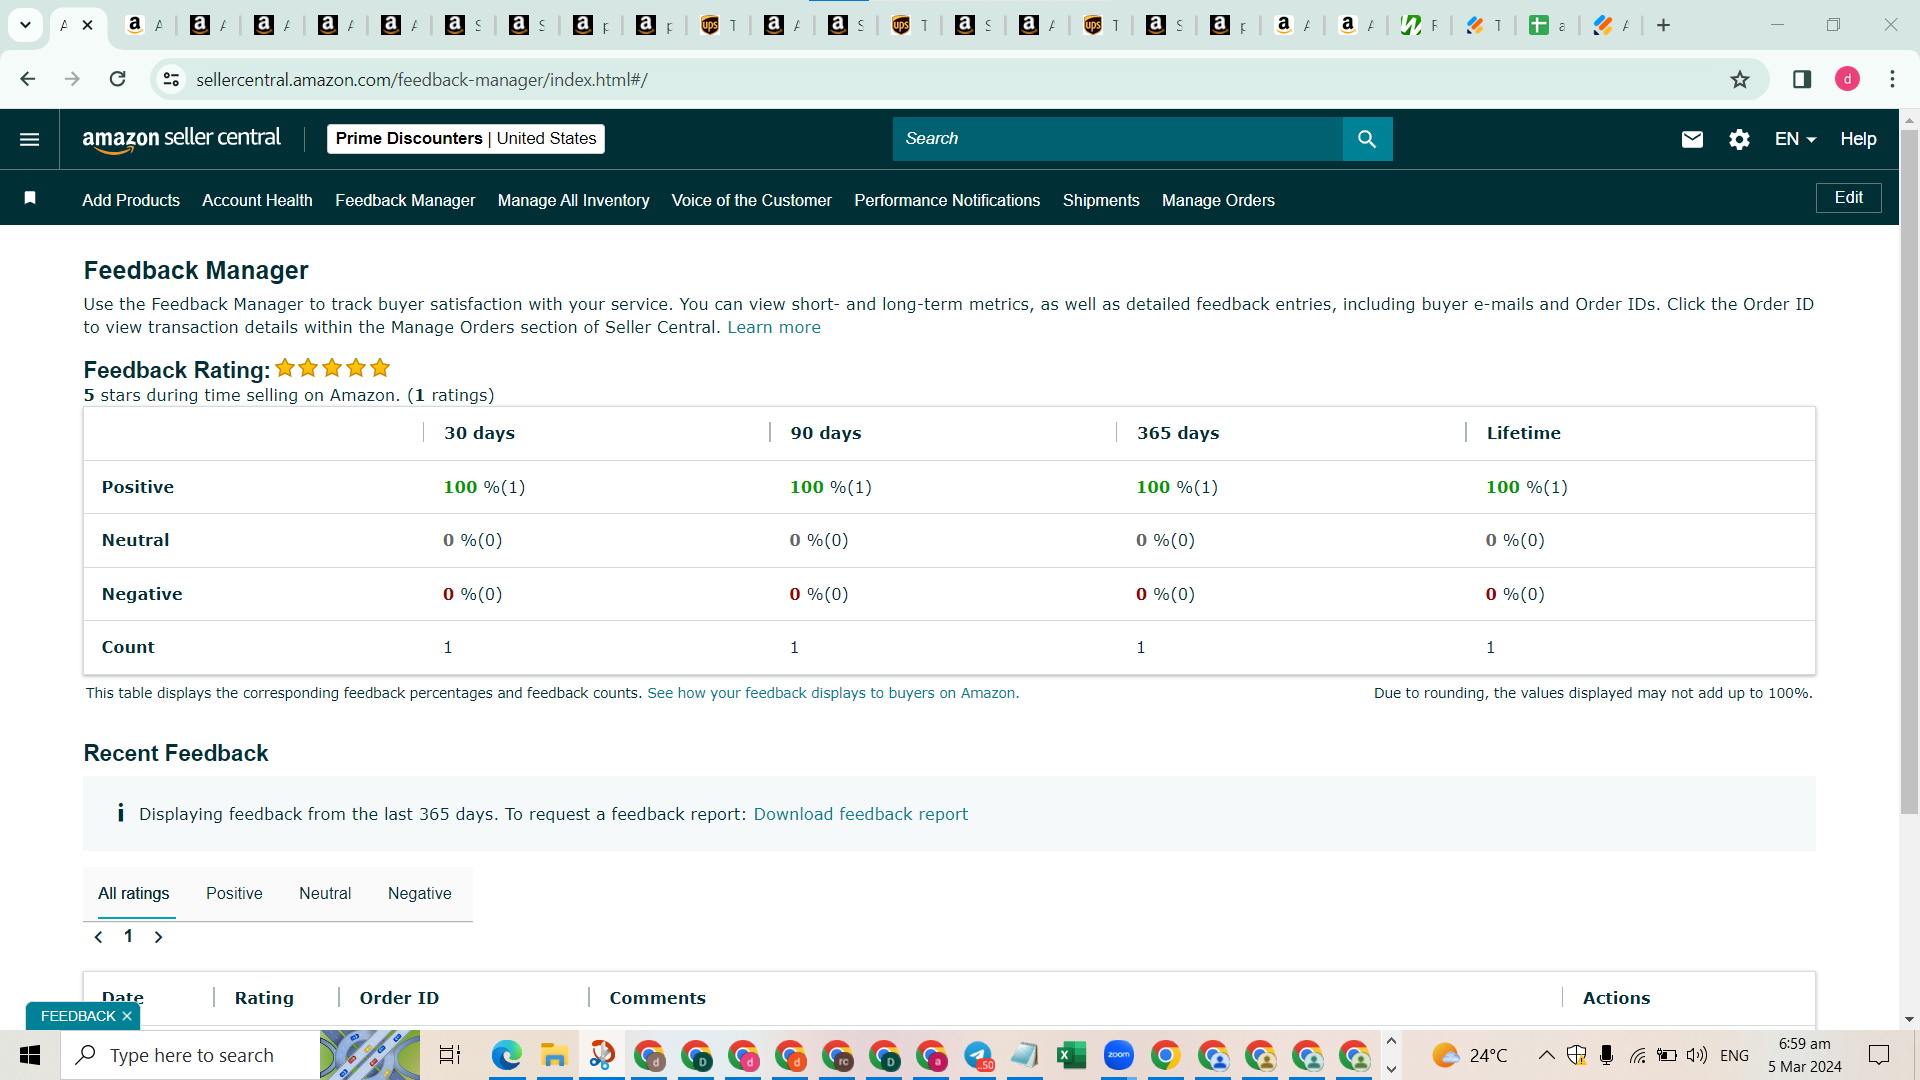The height and width of the screenshot is (1080, 1920).
Task: Show hidden system tray icons
Action: point(1546,1055)
